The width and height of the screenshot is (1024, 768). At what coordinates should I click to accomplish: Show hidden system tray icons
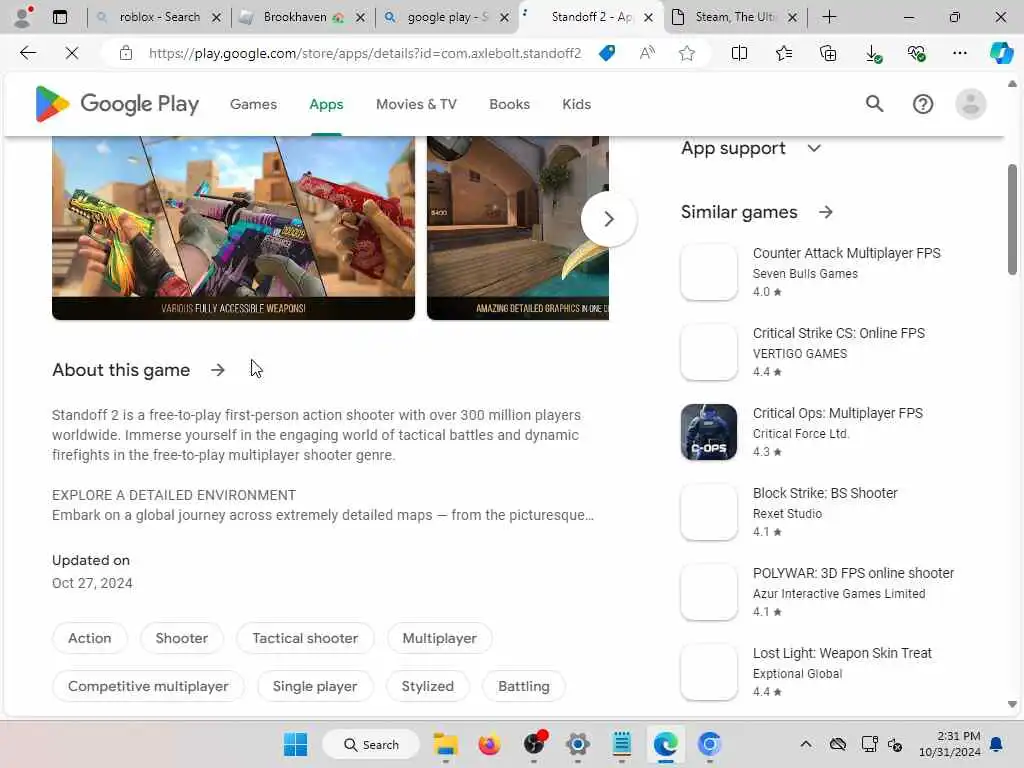pyautogui.click(x=806, y=744)
